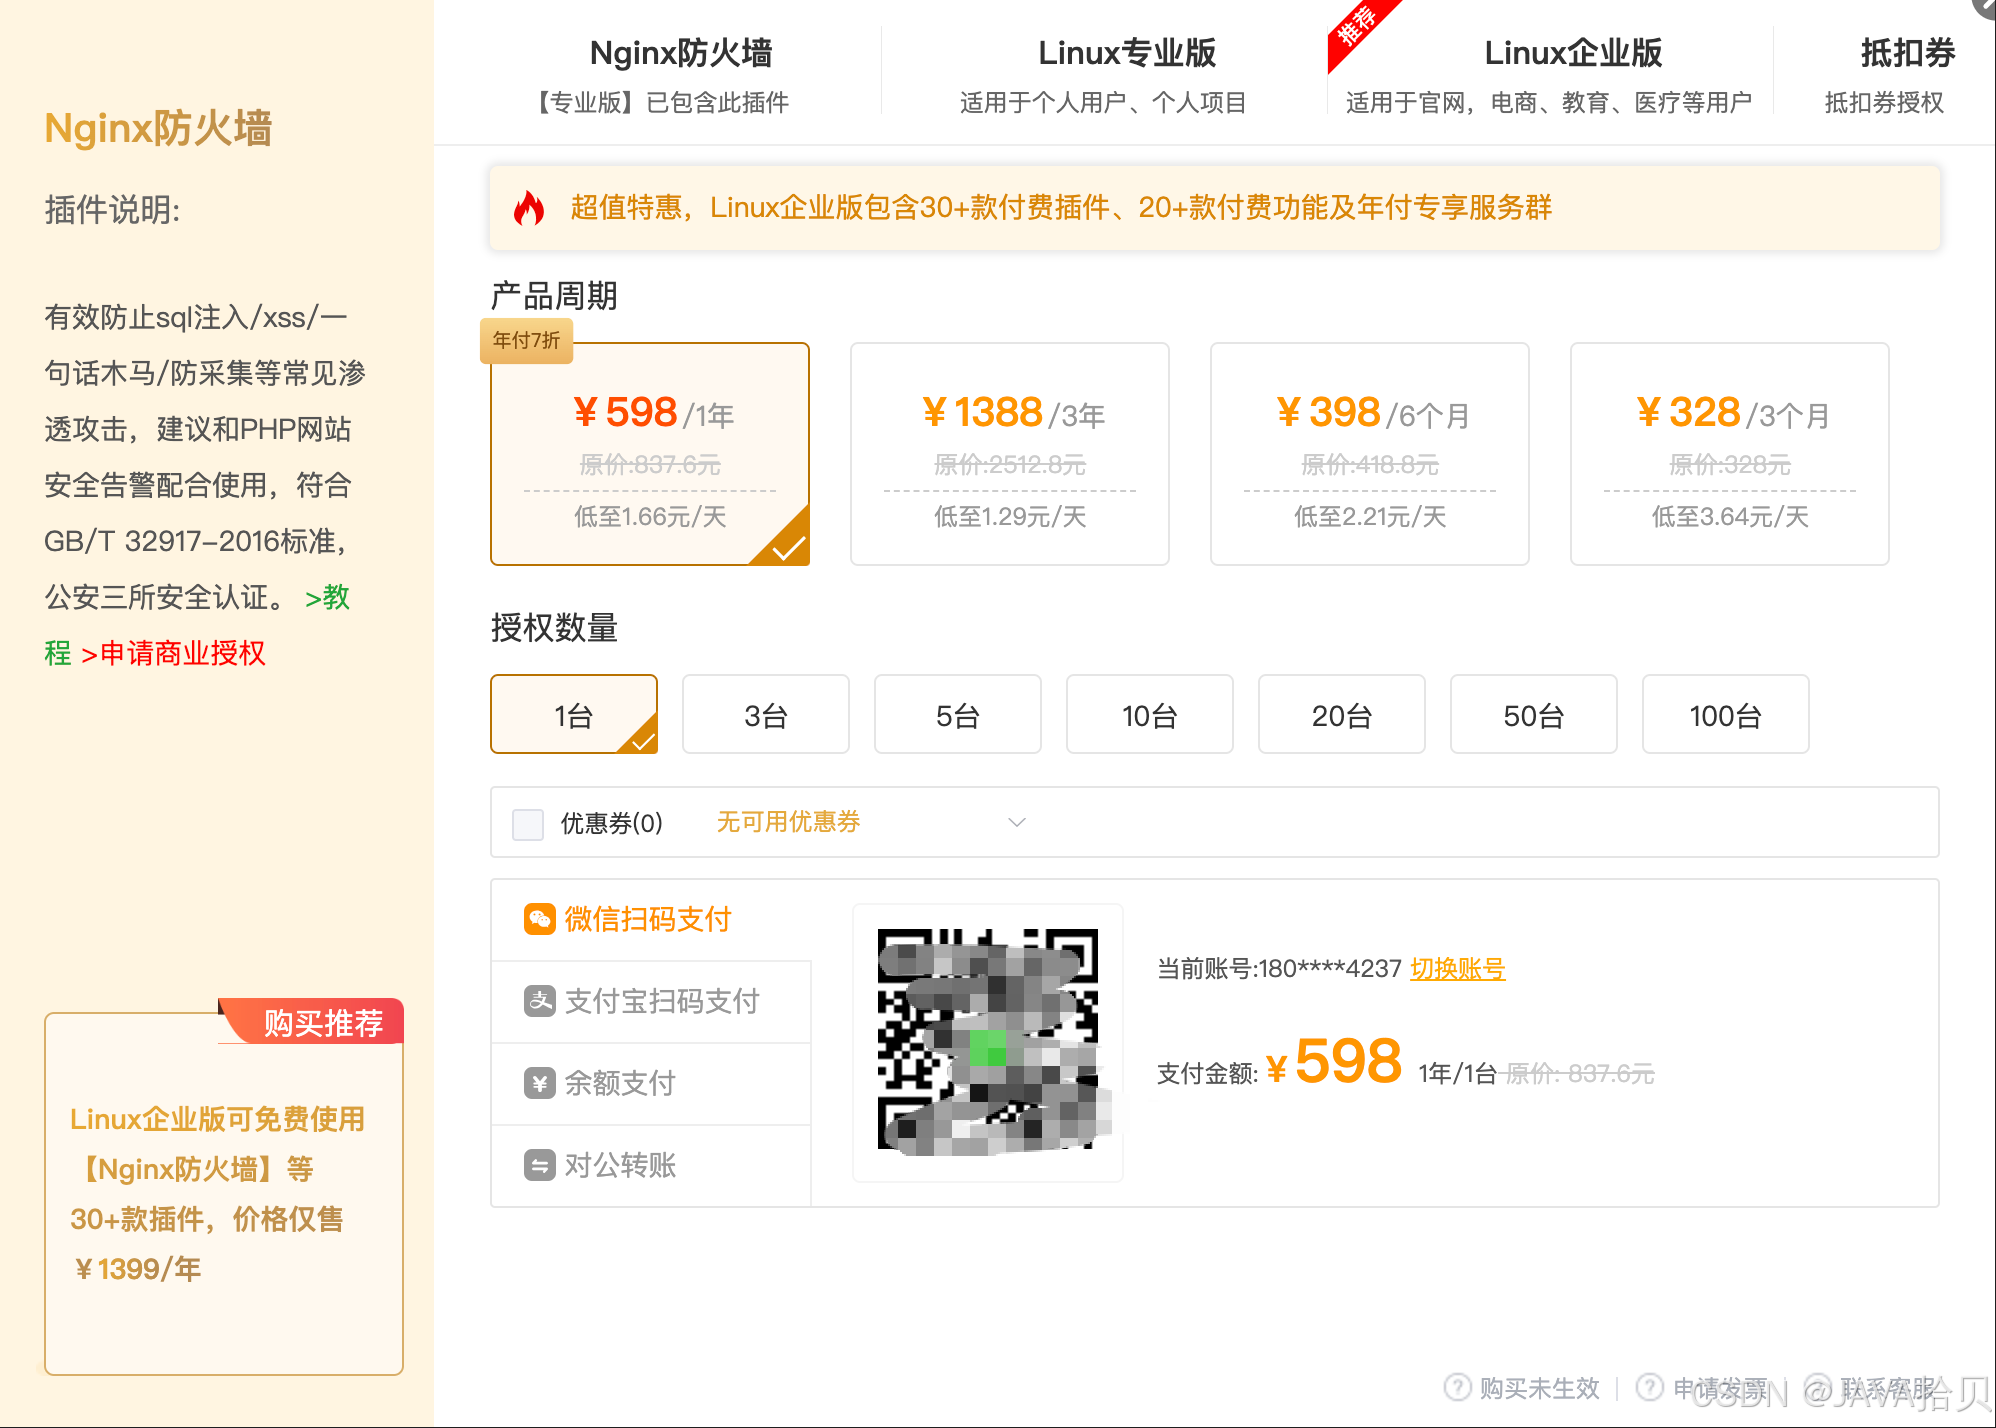
Task: Click the flame icon in the promo banner
Action: (x=529, y=208)
